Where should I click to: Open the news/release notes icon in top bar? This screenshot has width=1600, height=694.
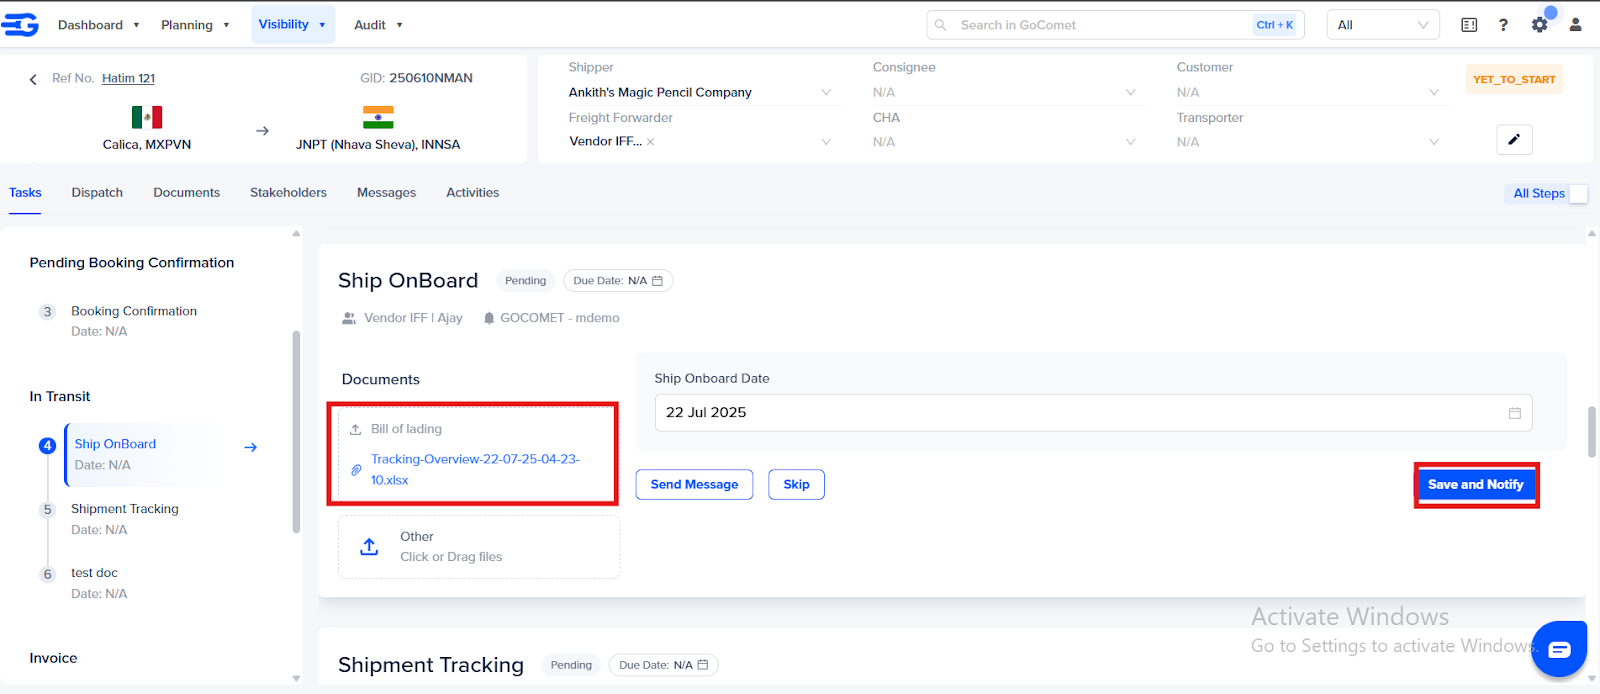1469,25
